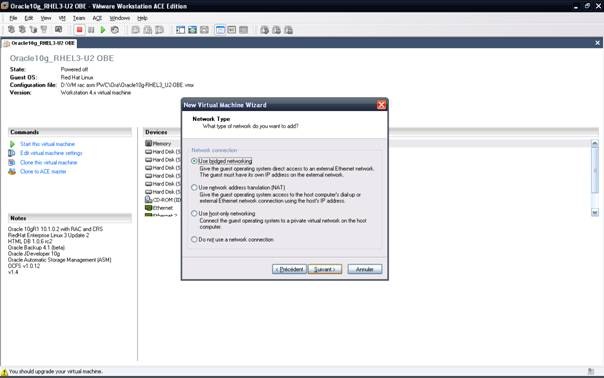
Task: Click the 'Network Type' wizard heading
Action: pos(211,119)
